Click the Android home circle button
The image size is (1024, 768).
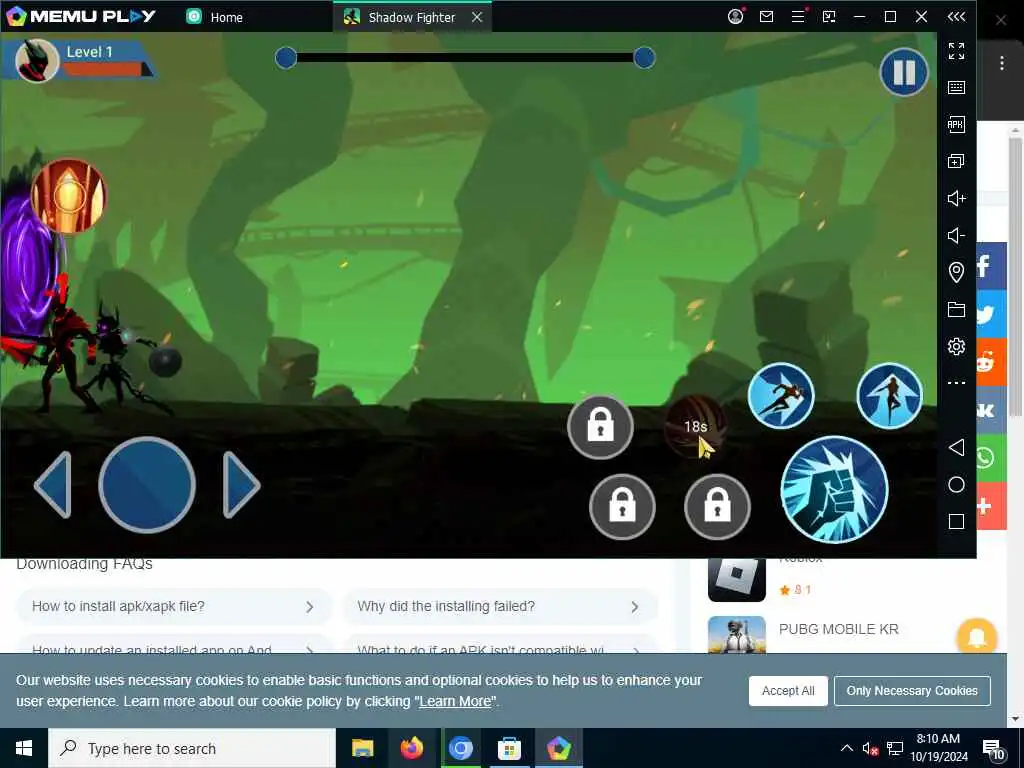pyautogui.click(x=956, y=485)
